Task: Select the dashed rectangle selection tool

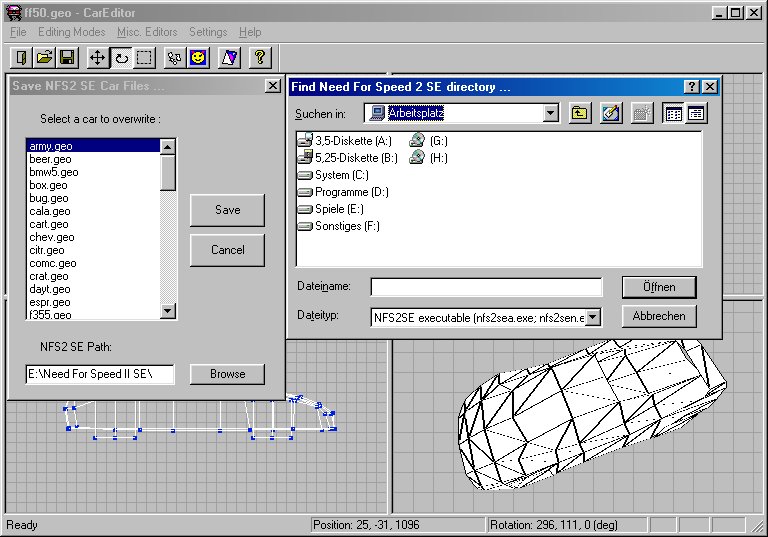Action: (144, 58)
